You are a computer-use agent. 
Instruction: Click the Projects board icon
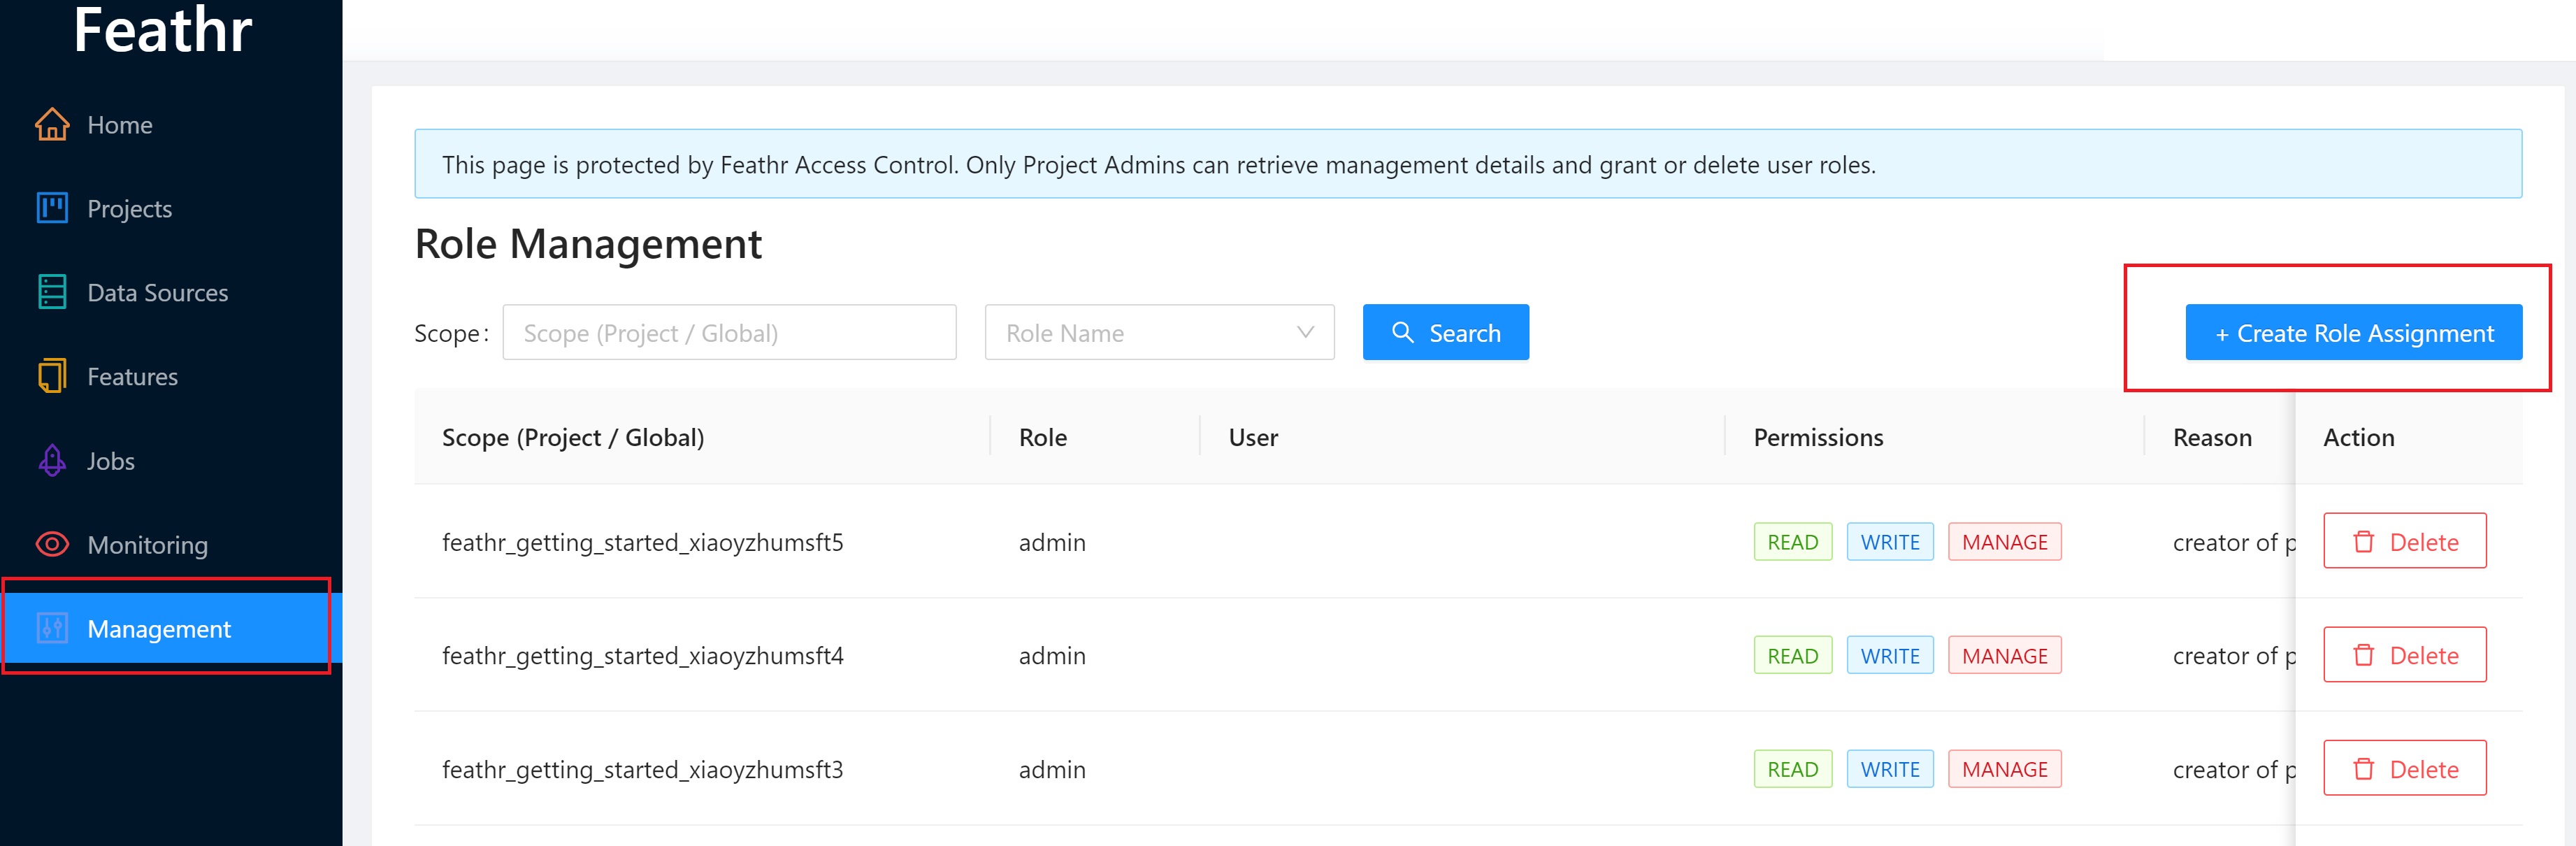(x=52, y=208)
